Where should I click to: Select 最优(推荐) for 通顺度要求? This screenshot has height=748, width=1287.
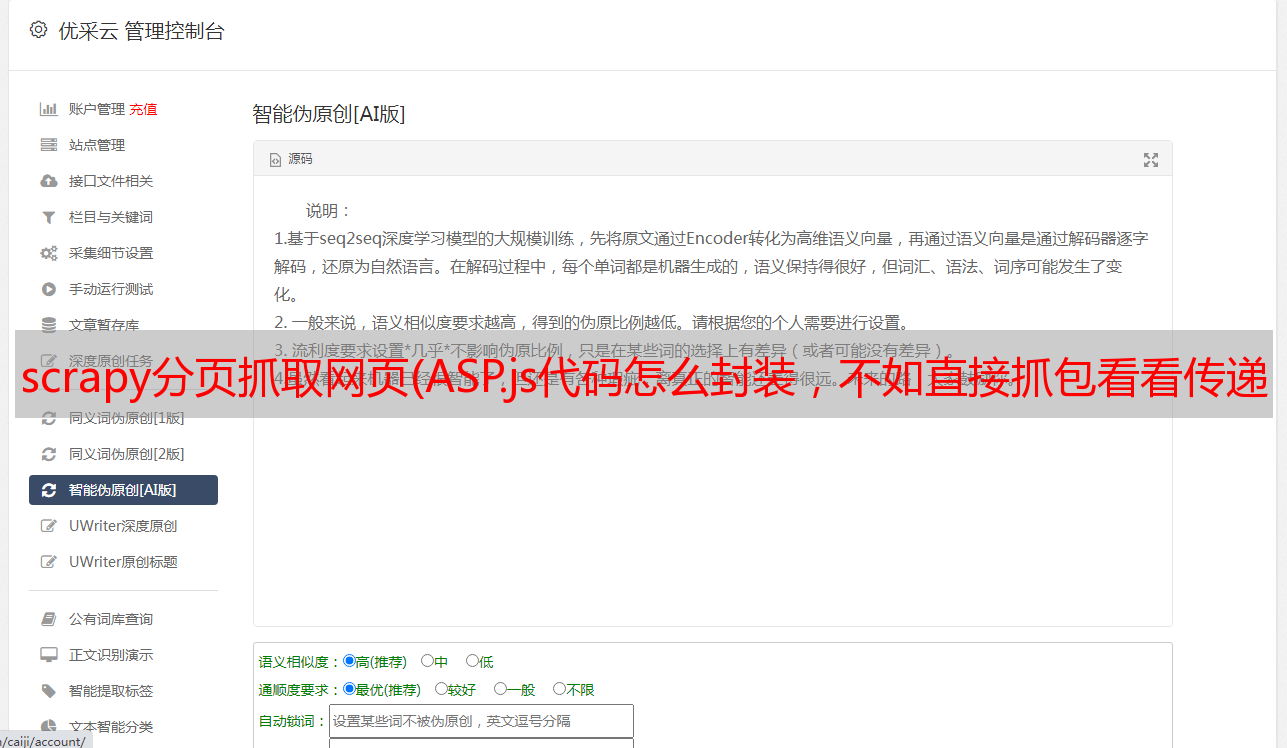click(349, 689)
